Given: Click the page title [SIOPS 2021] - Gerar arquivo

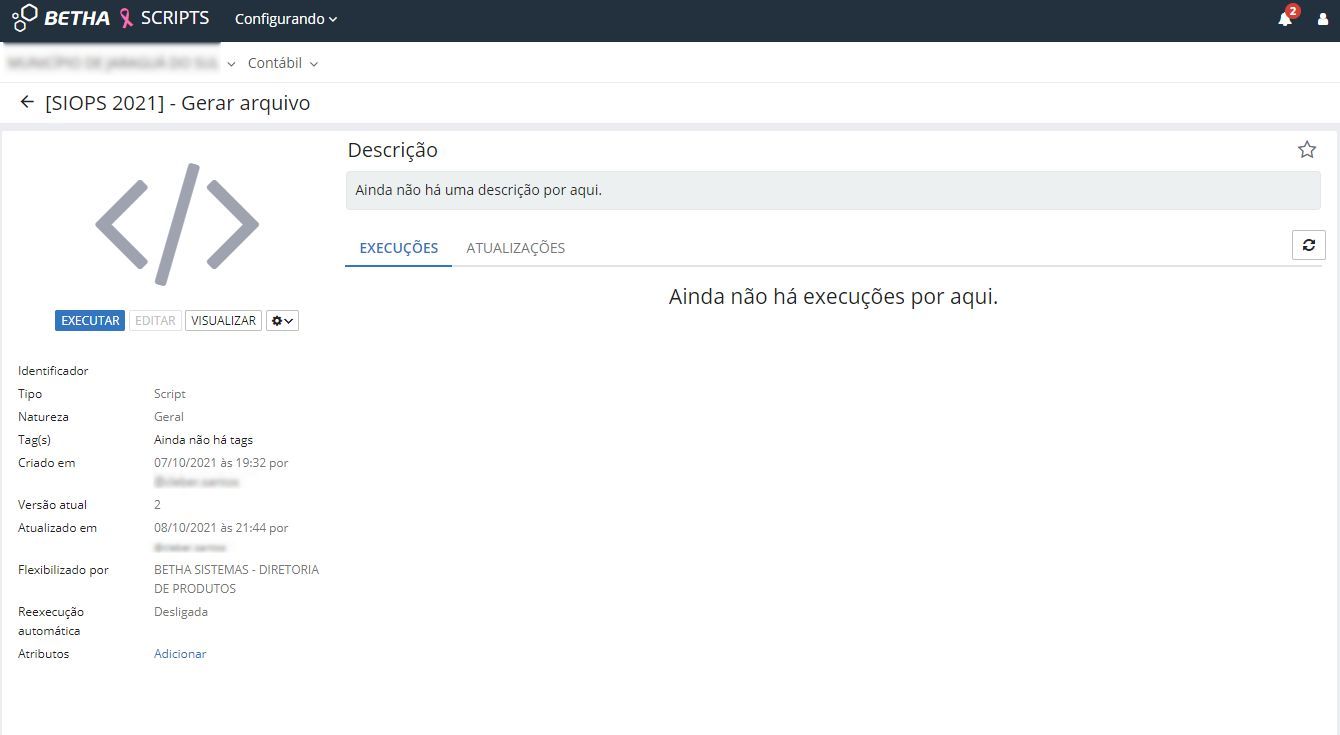Looking at the screenshot, I should click(x=178, y=103).
